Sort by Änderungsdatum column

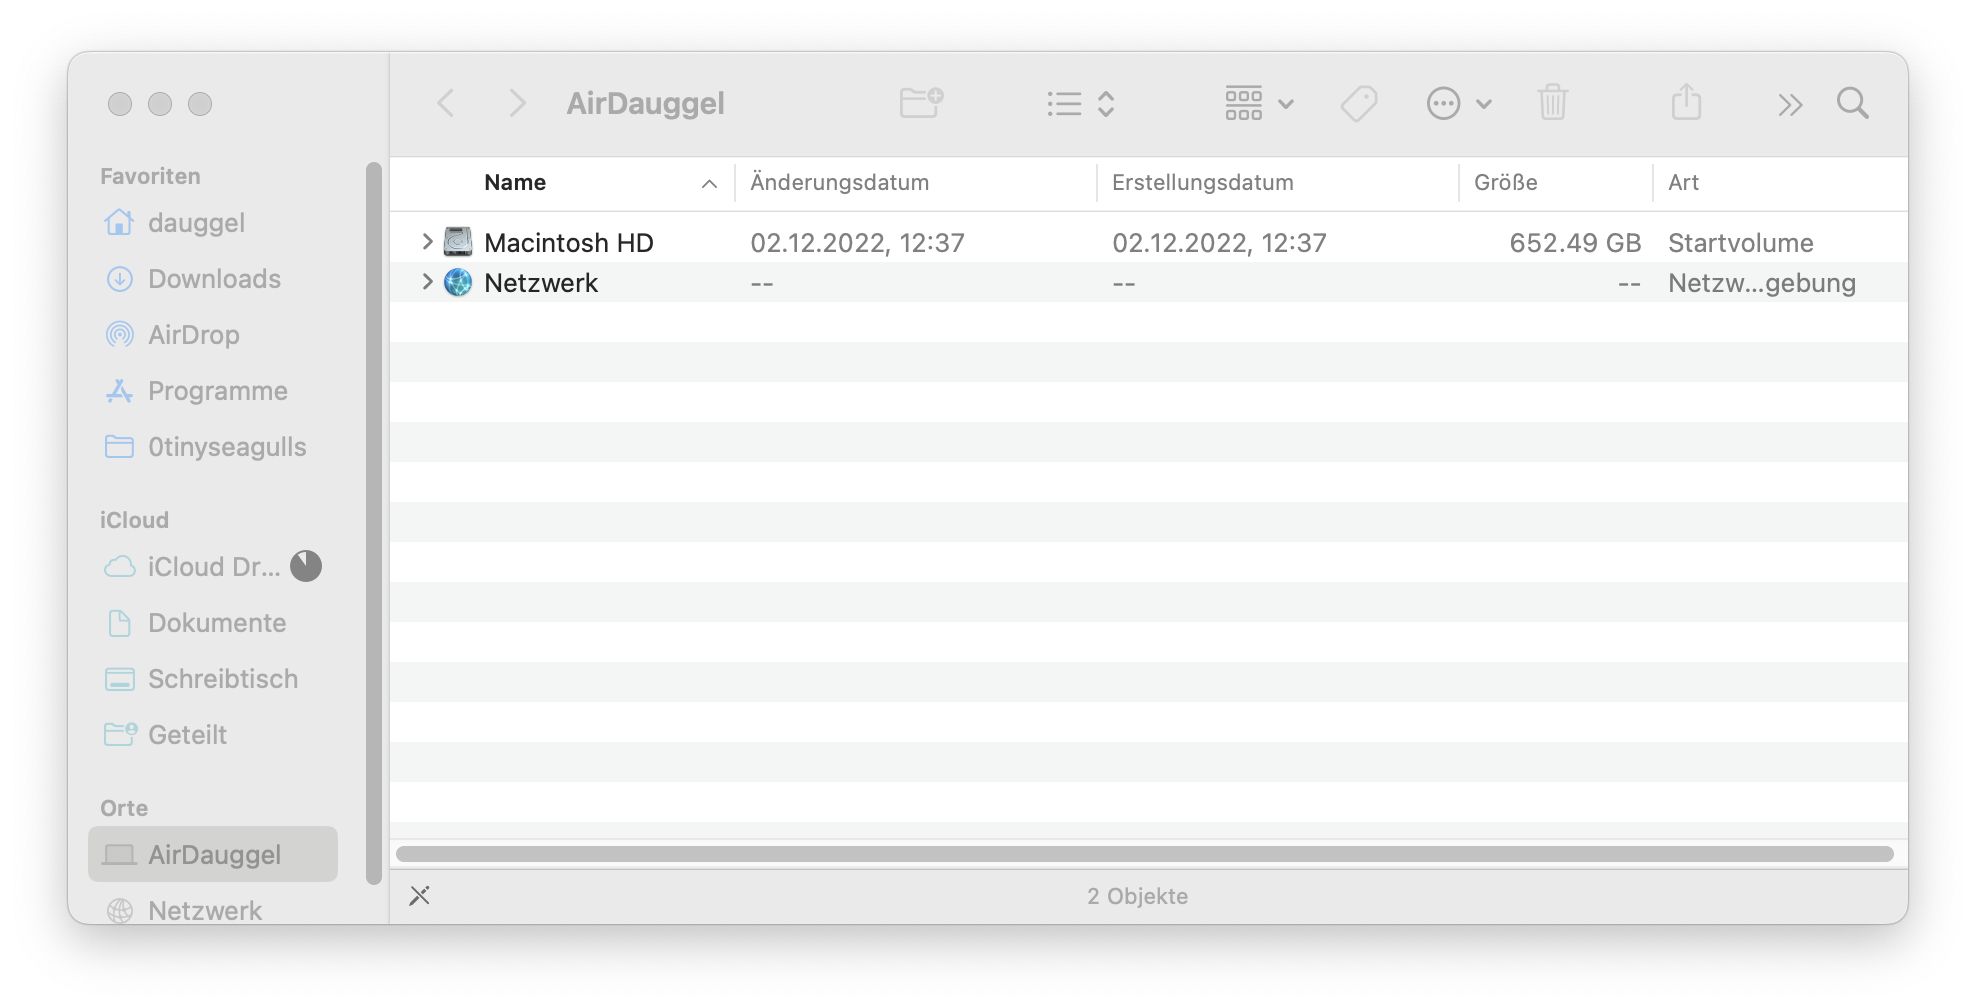click(x=839, y=182)
